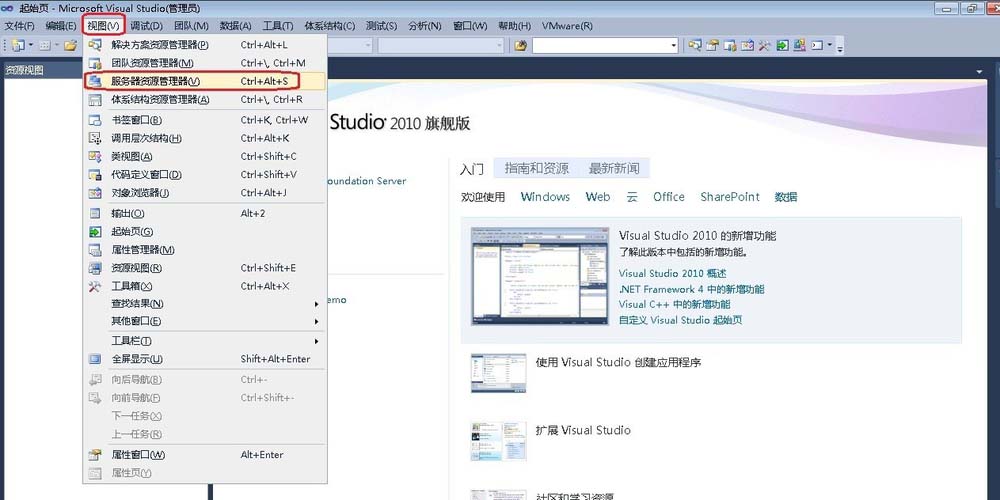Click the 资源视图 icon in menu

point(94,268)
